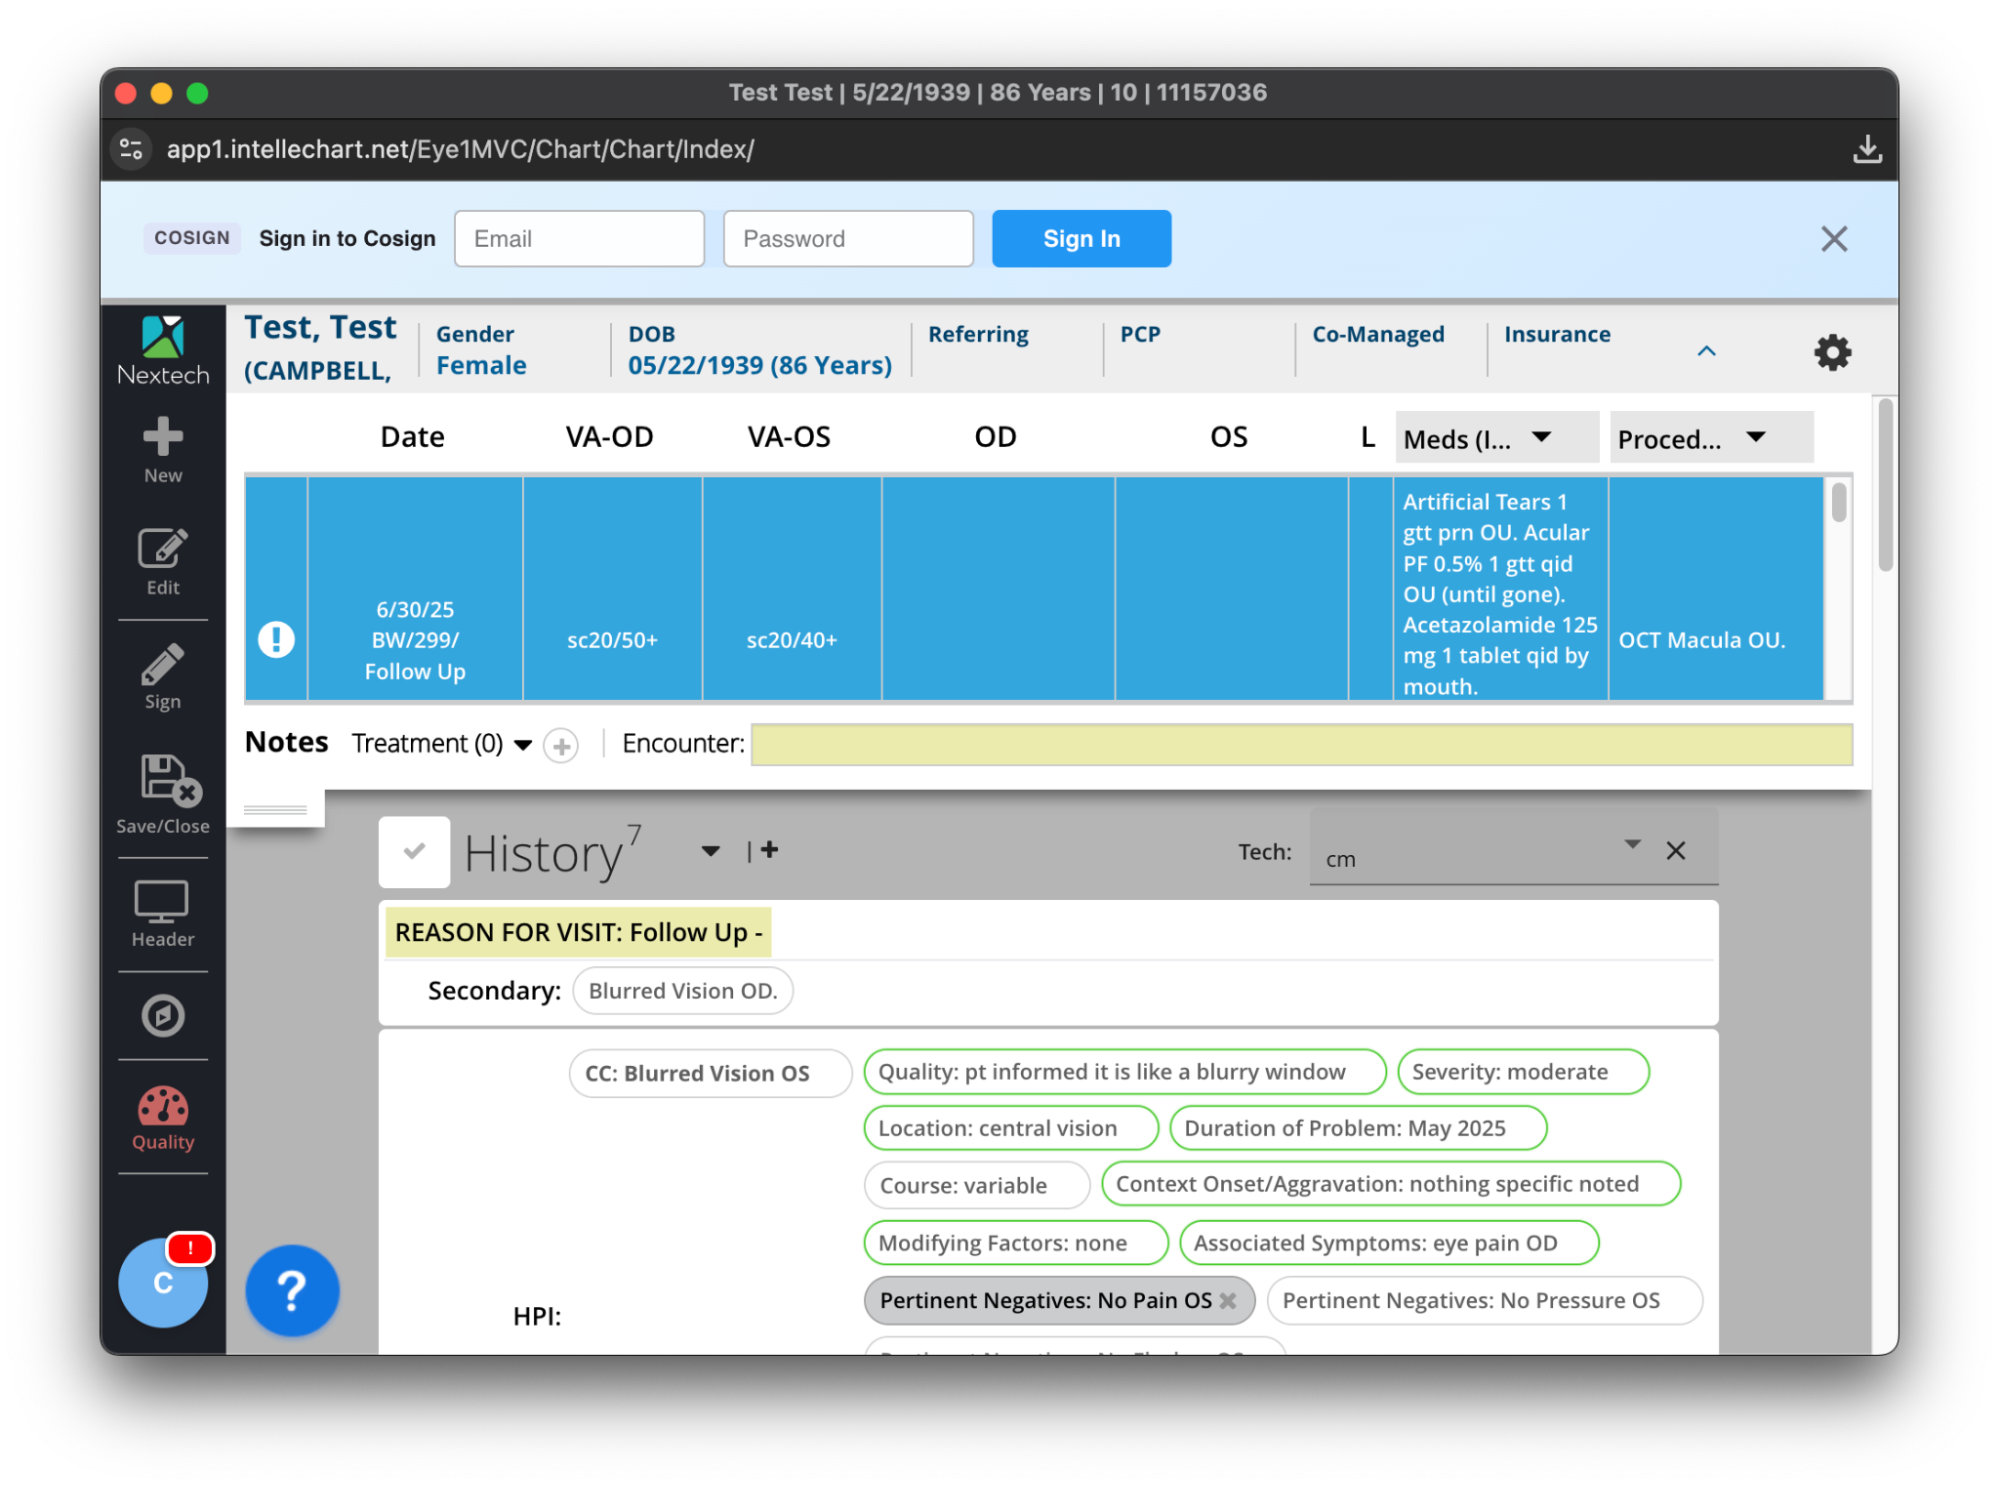Open the Treatment (0) dropdown arrow

pyautogui.click(x=522, y=744)
